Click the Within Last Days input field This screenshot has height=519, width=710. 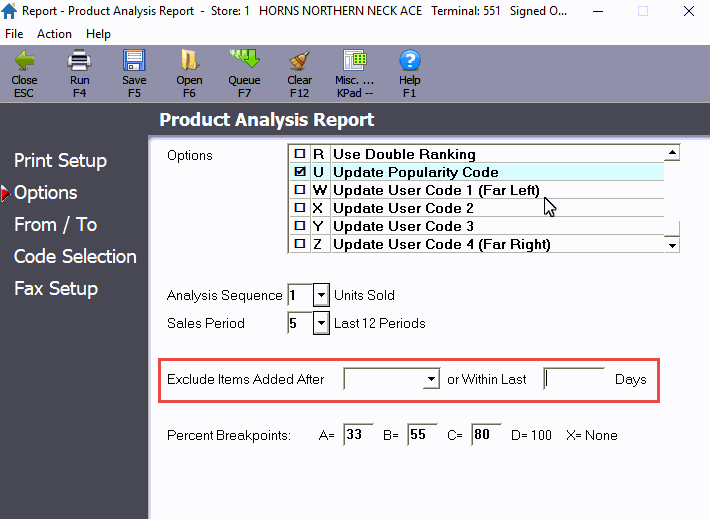click(574, 379)
